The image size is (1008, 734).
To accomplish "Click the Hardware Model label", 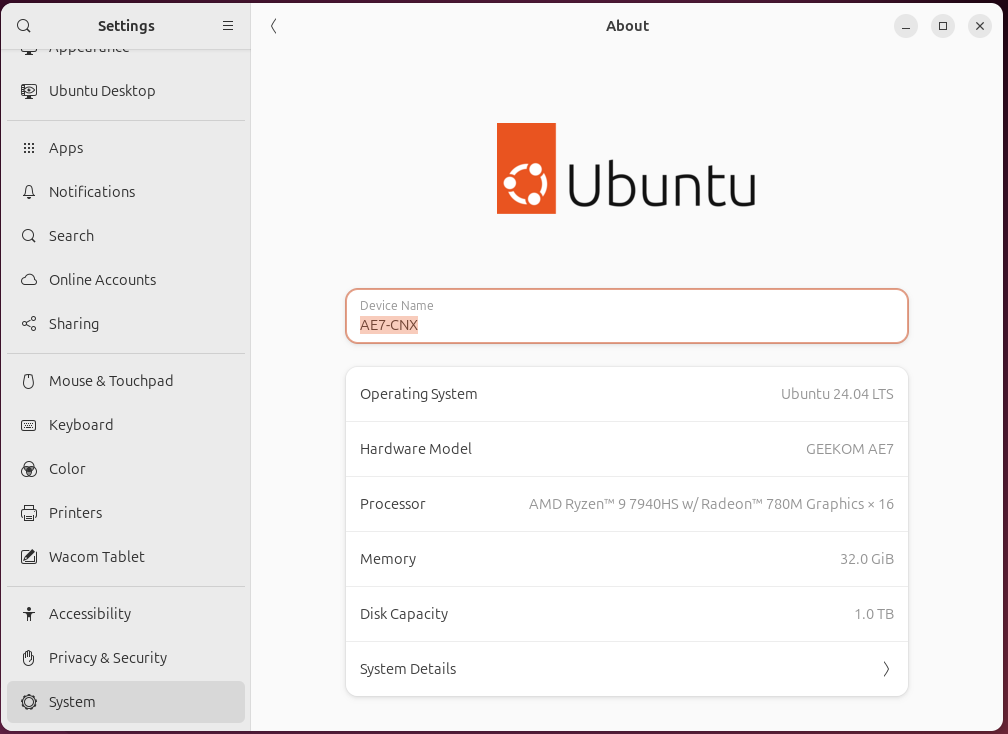I will 416,449.
